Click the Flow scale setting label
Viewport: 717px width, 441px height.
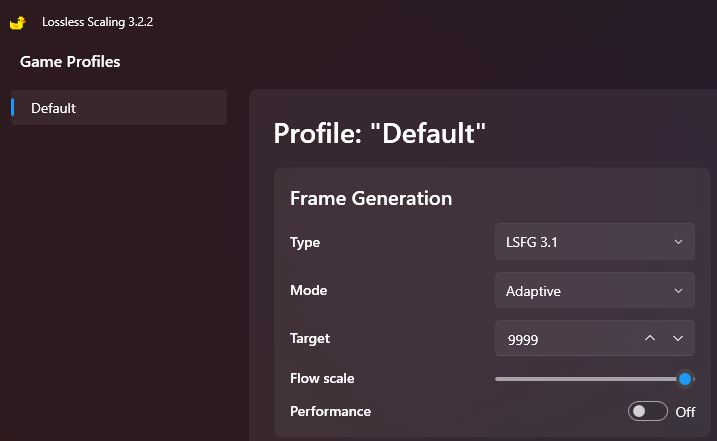[322, 379]
